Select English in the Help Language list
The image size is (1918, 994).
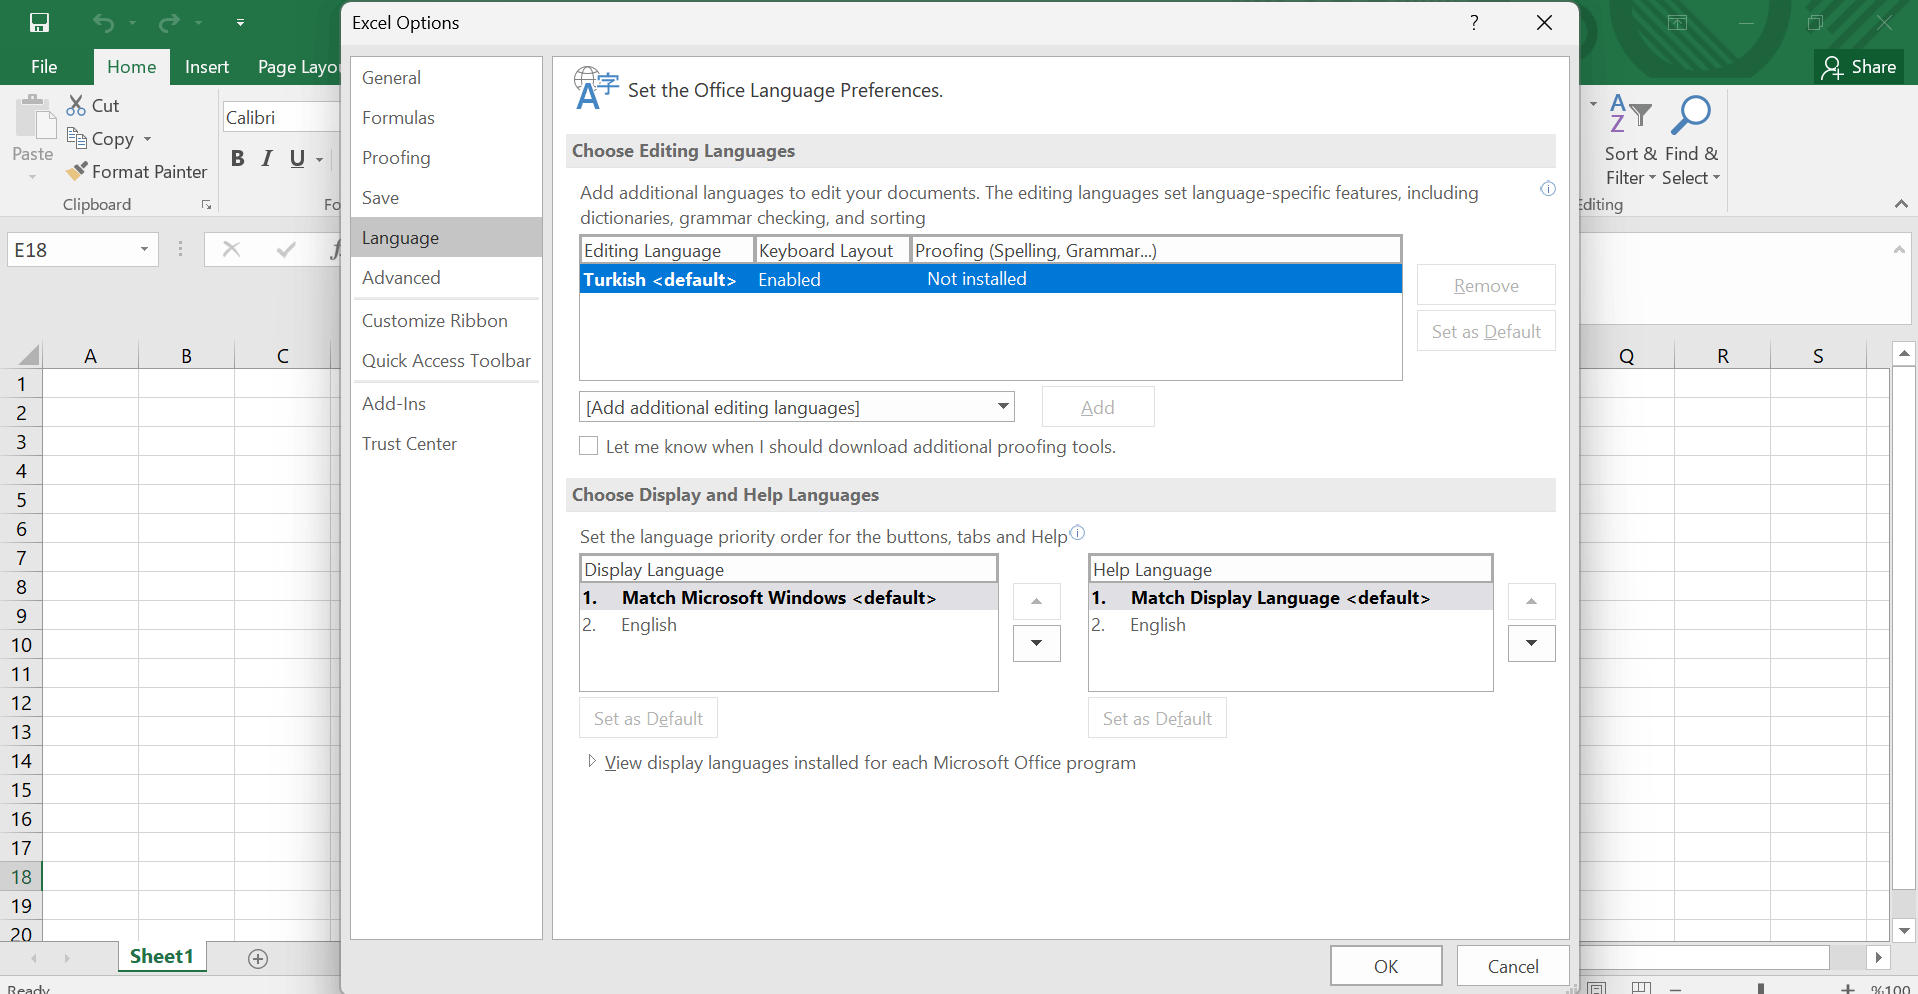1290,625
